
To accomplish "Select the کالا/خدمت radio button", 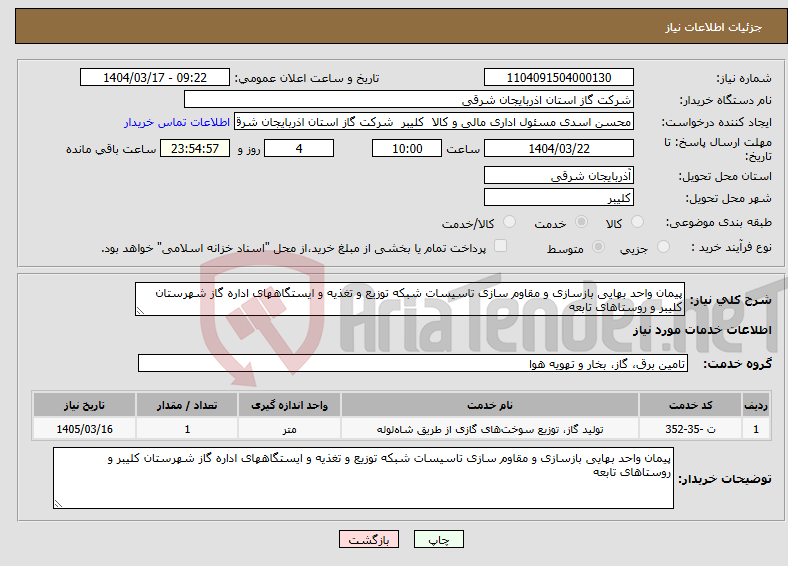I will pos(510,222).
